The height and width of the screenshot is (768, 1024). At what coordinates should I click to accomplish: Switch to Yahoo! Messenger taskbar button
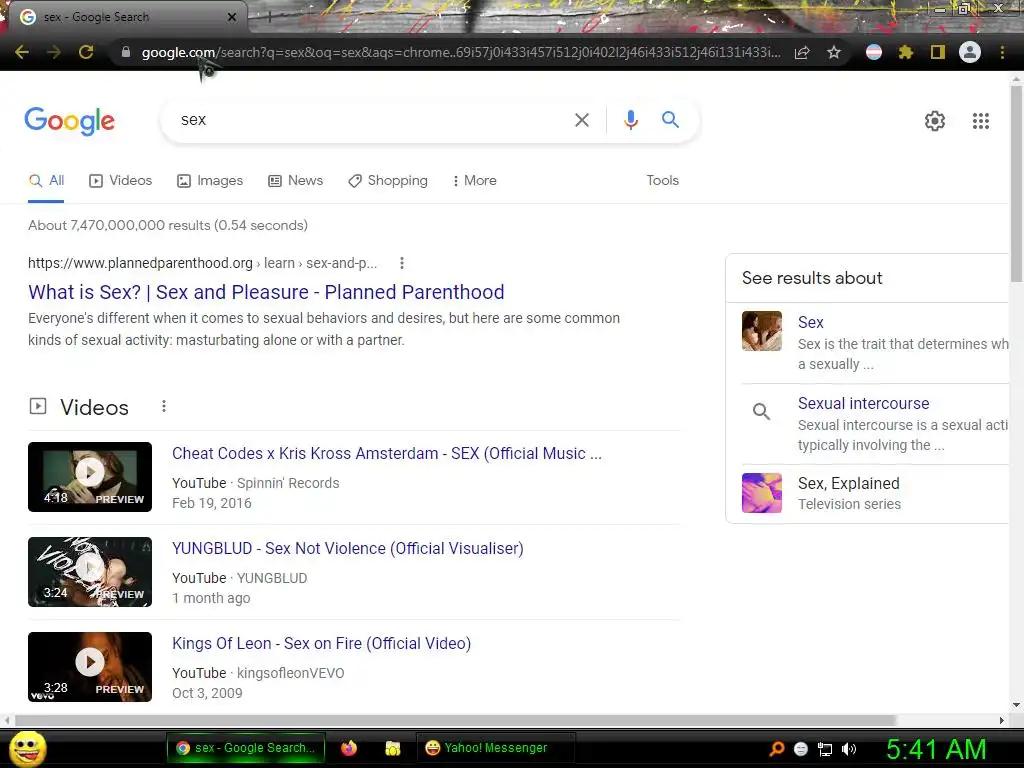(x=495, y=748)
